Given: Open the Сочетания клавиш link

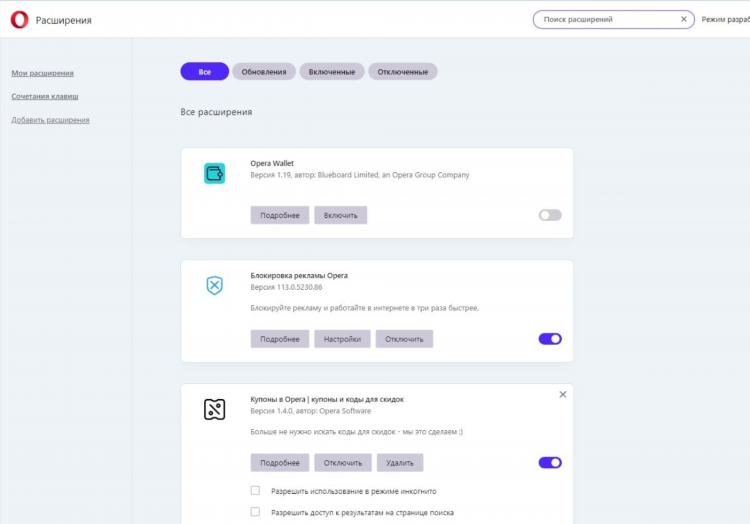Looking at the screenshot, I should pyautogui.click(x=45, y=96).
